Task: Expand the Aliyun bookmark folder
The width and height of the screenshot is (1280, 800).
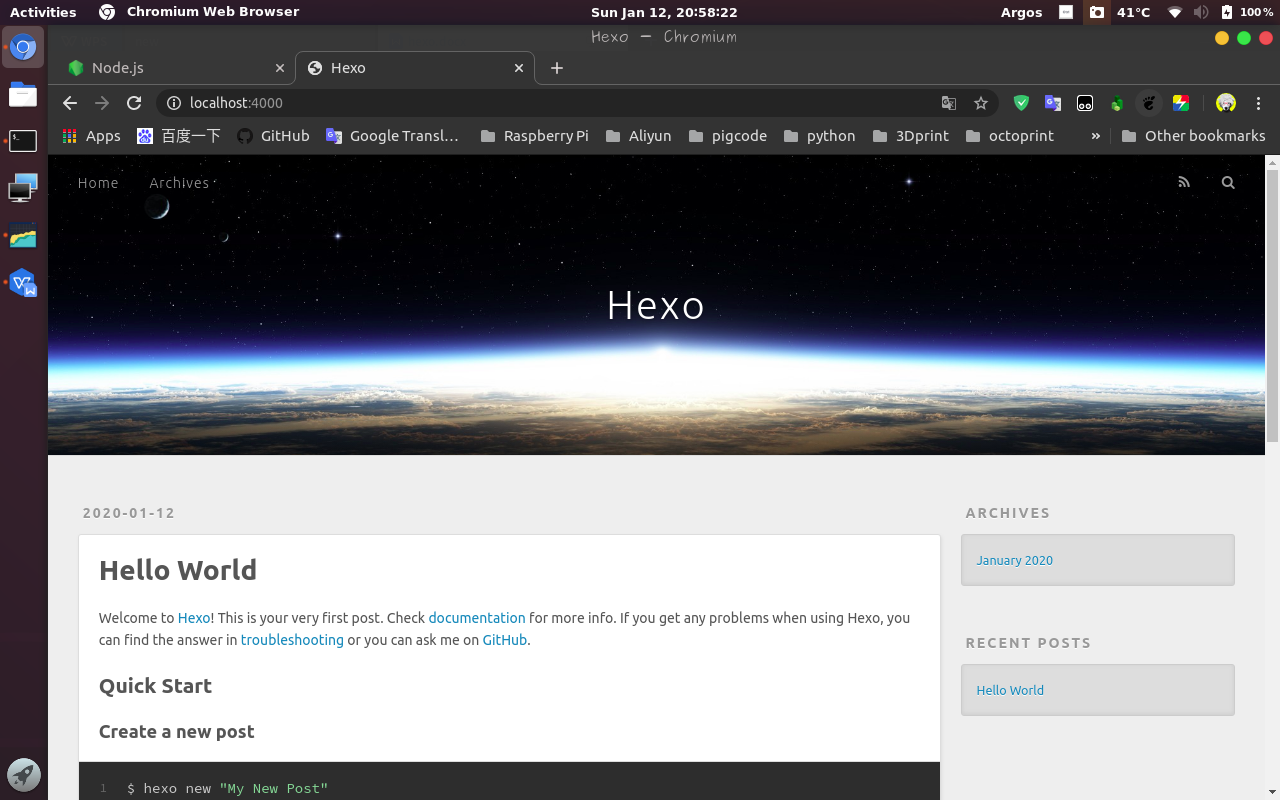Action: click(638, 136)
